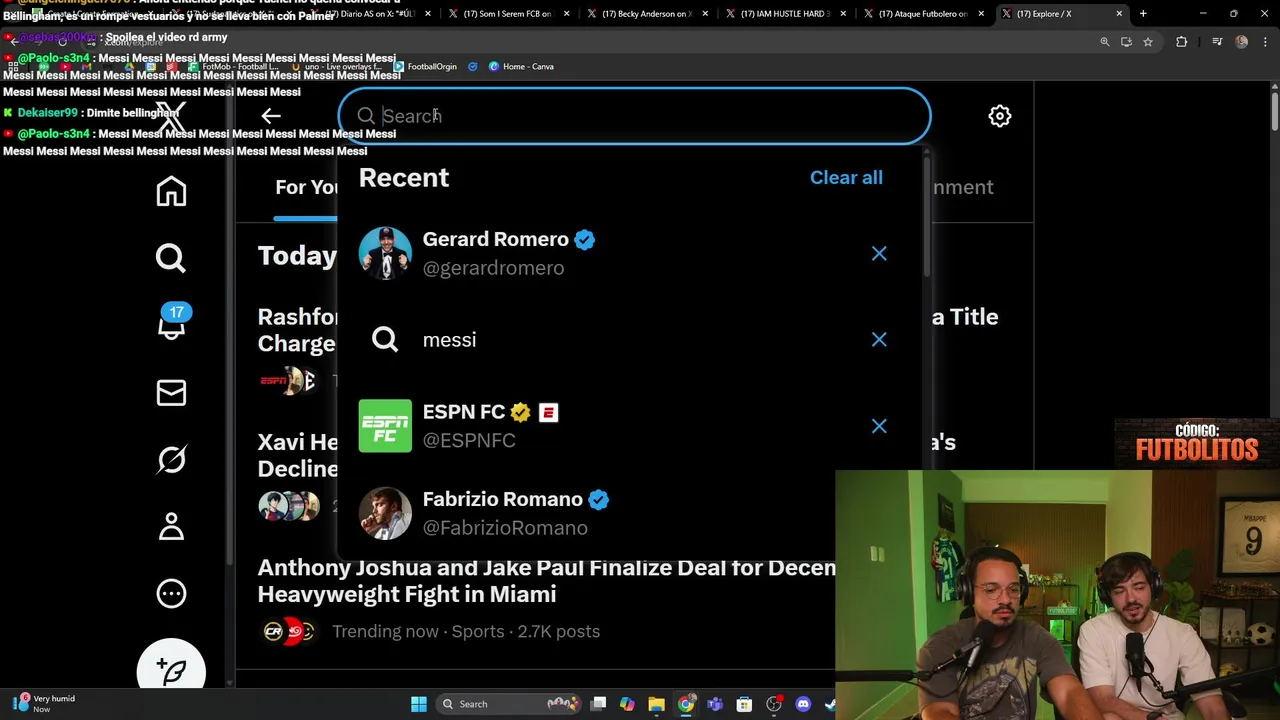Switch to Ataque Futbolero browser tab
Image resolution: width=1280 pixels, height=720 pixels.
coord(923,14)
